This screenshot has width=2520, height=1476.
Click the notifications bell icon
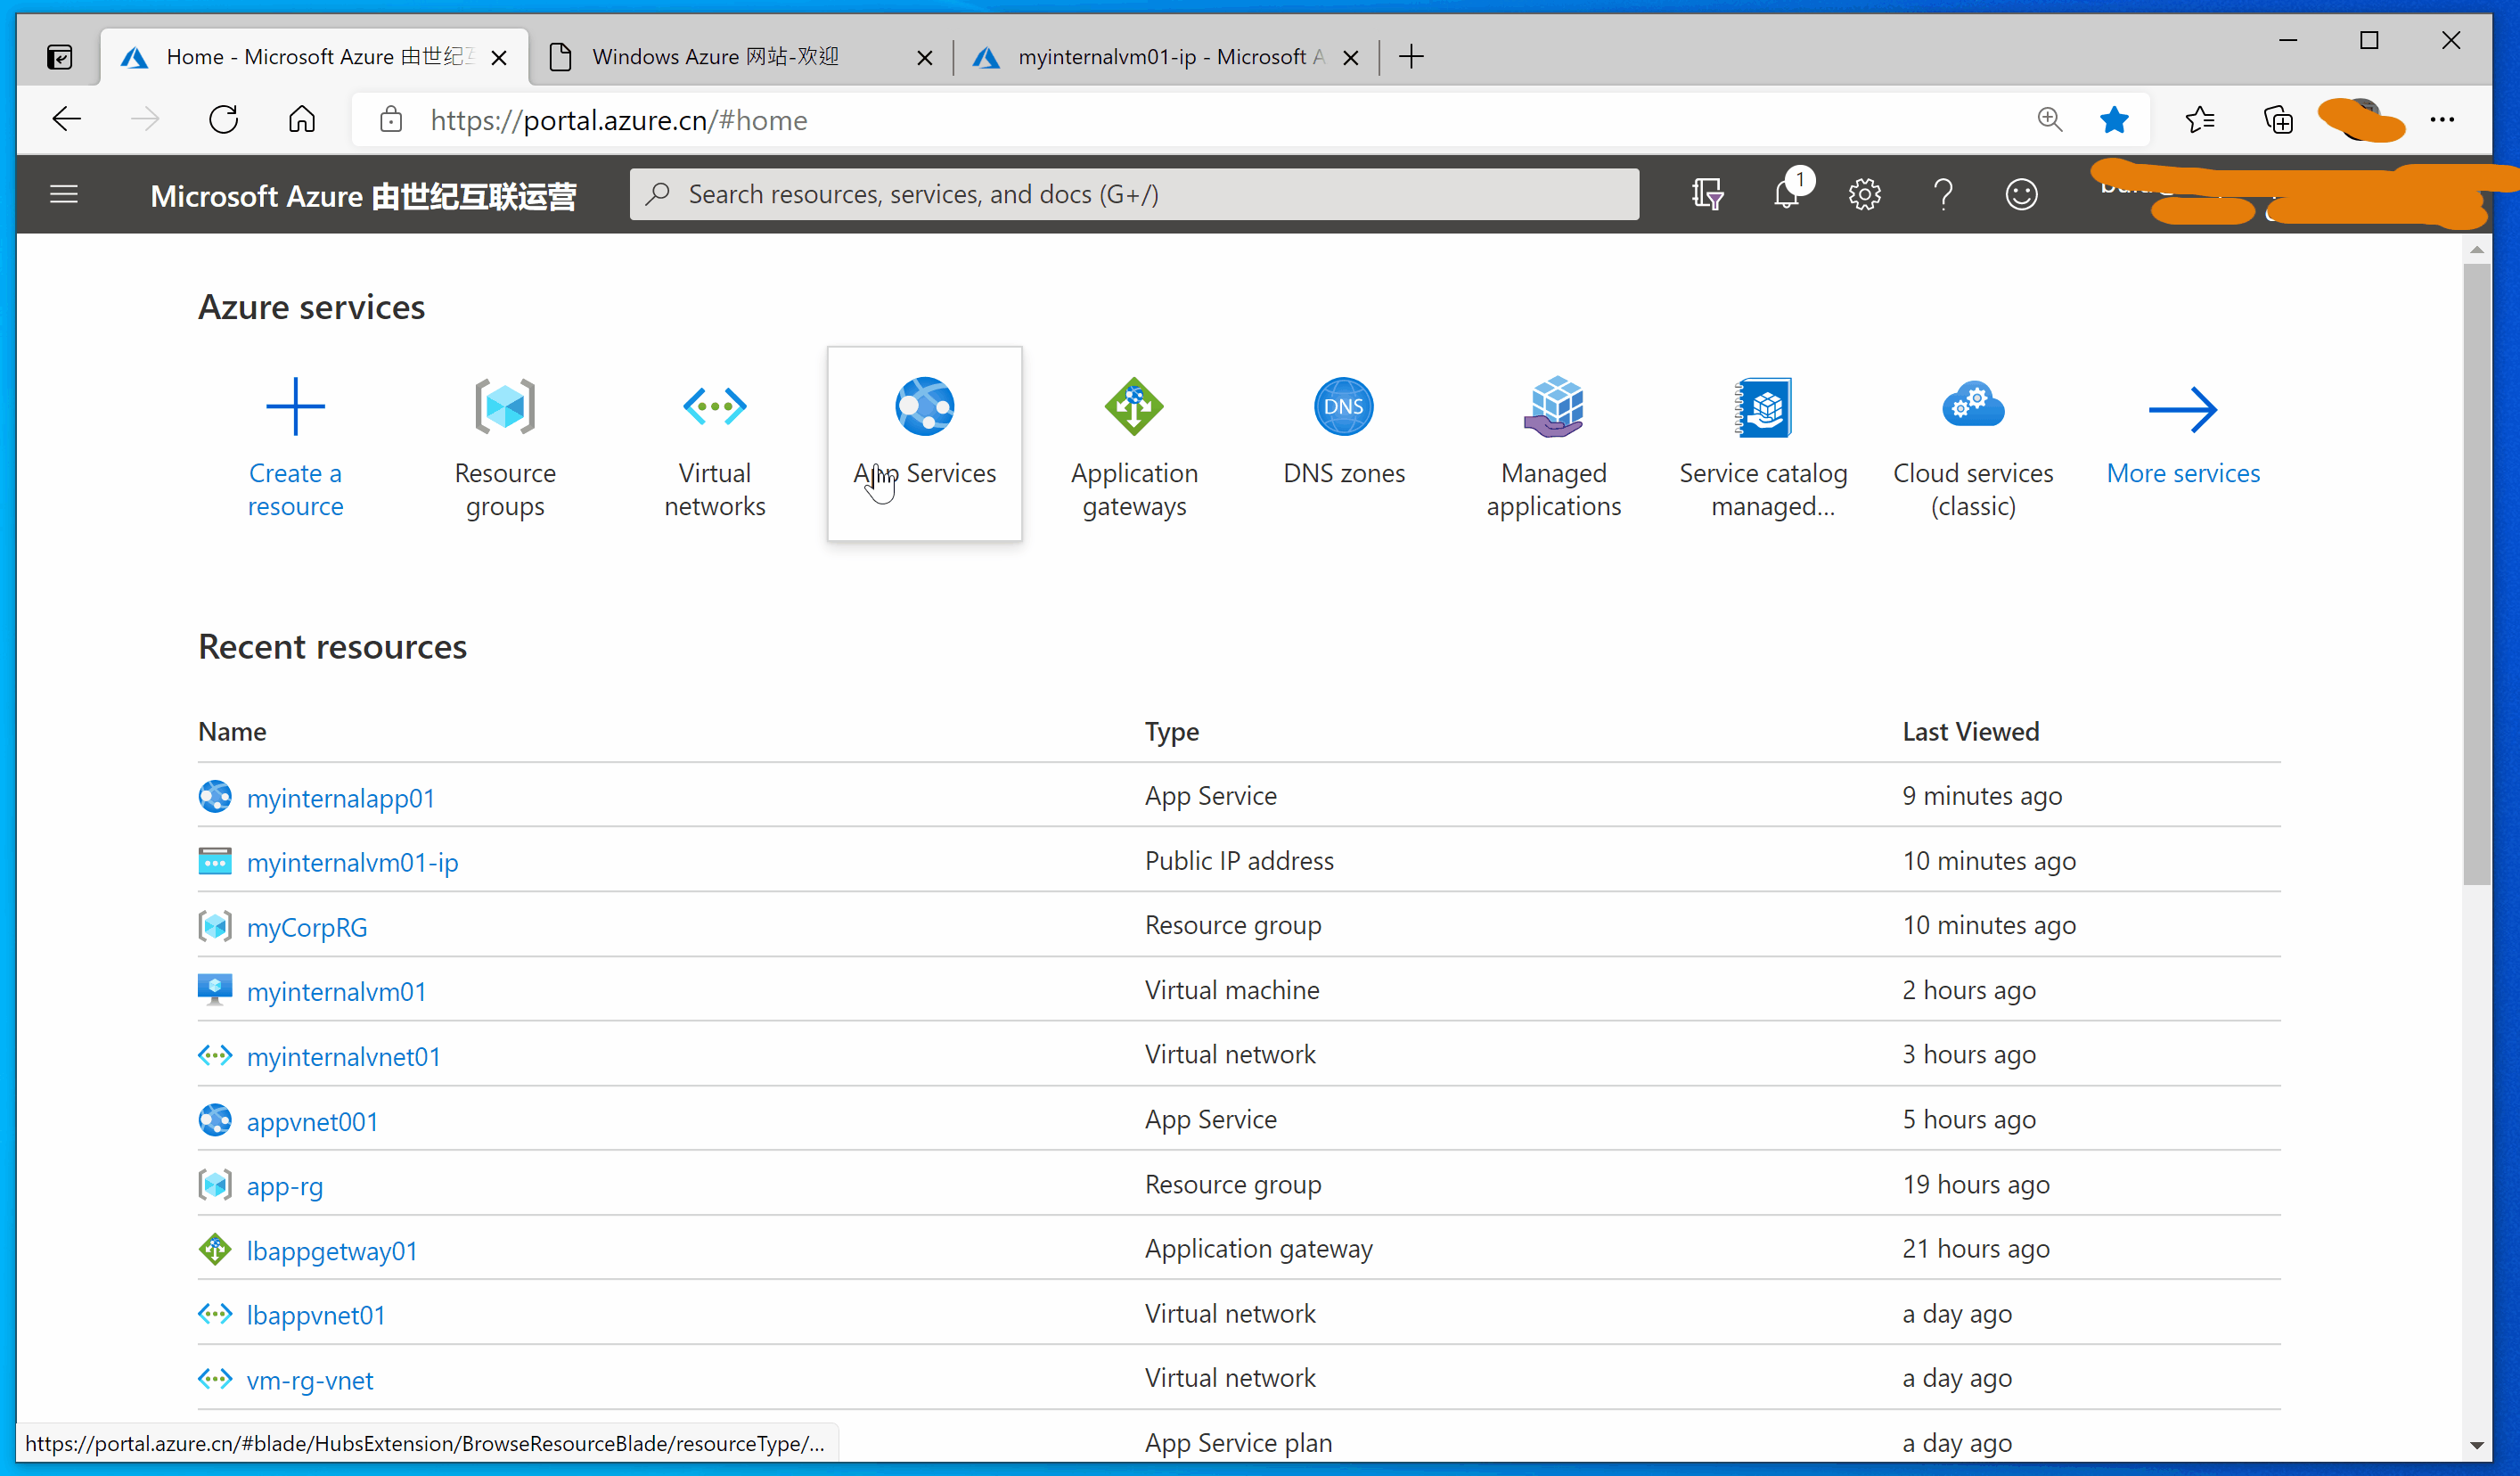click(x=1786, y=194)
